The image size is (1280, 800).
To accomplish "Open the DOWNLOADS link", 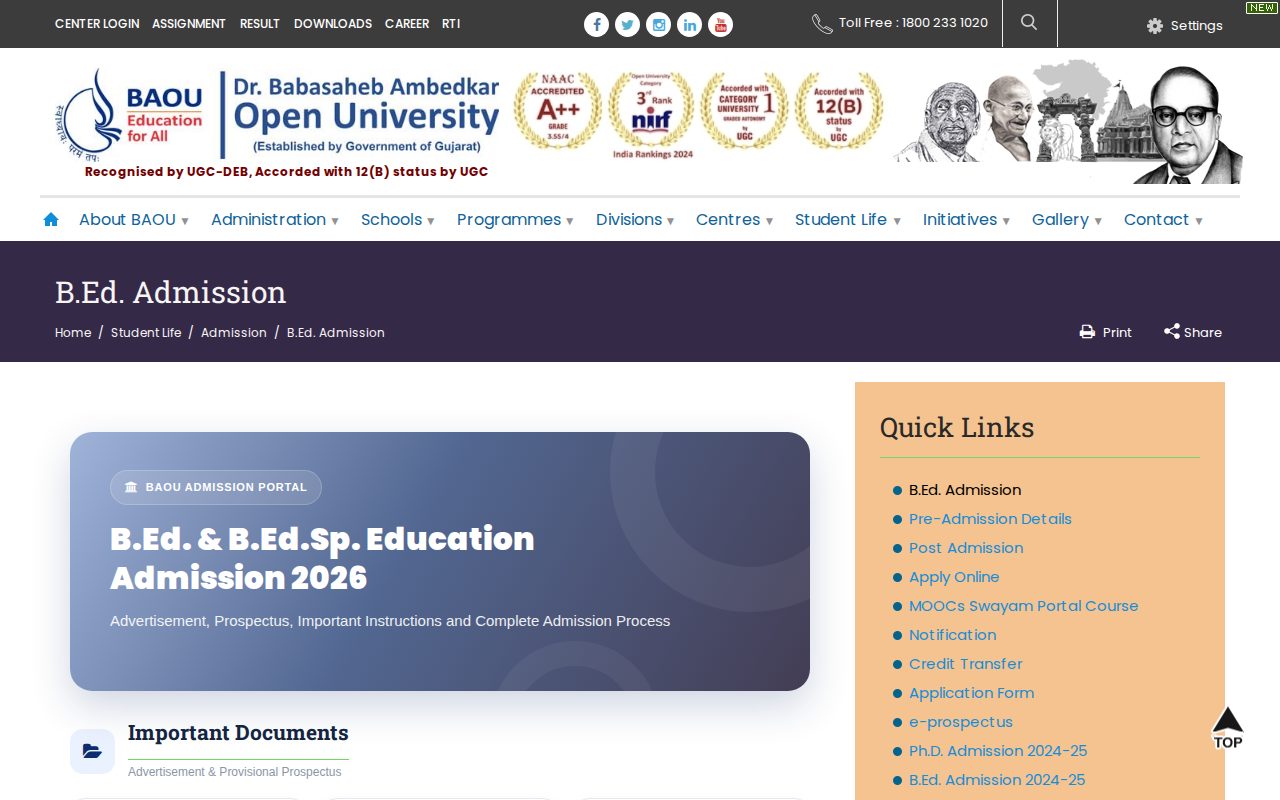I will coord(333,23).
